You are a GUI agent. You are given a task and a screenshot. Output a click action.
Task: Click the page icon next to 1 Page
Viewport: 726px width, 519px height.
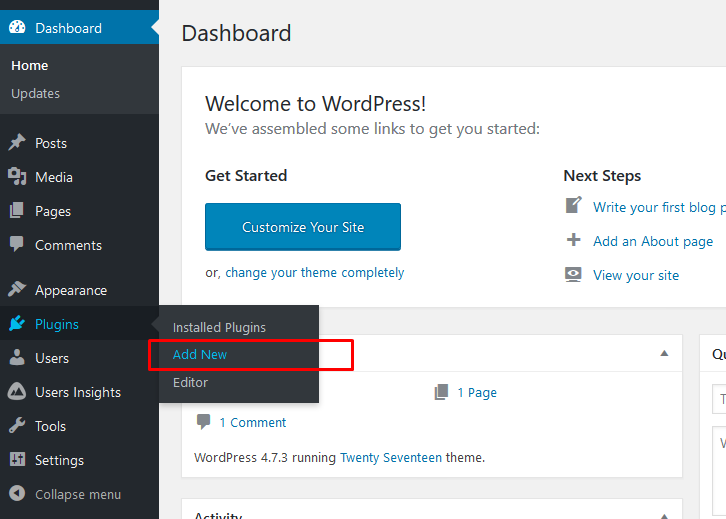(441, 392)
